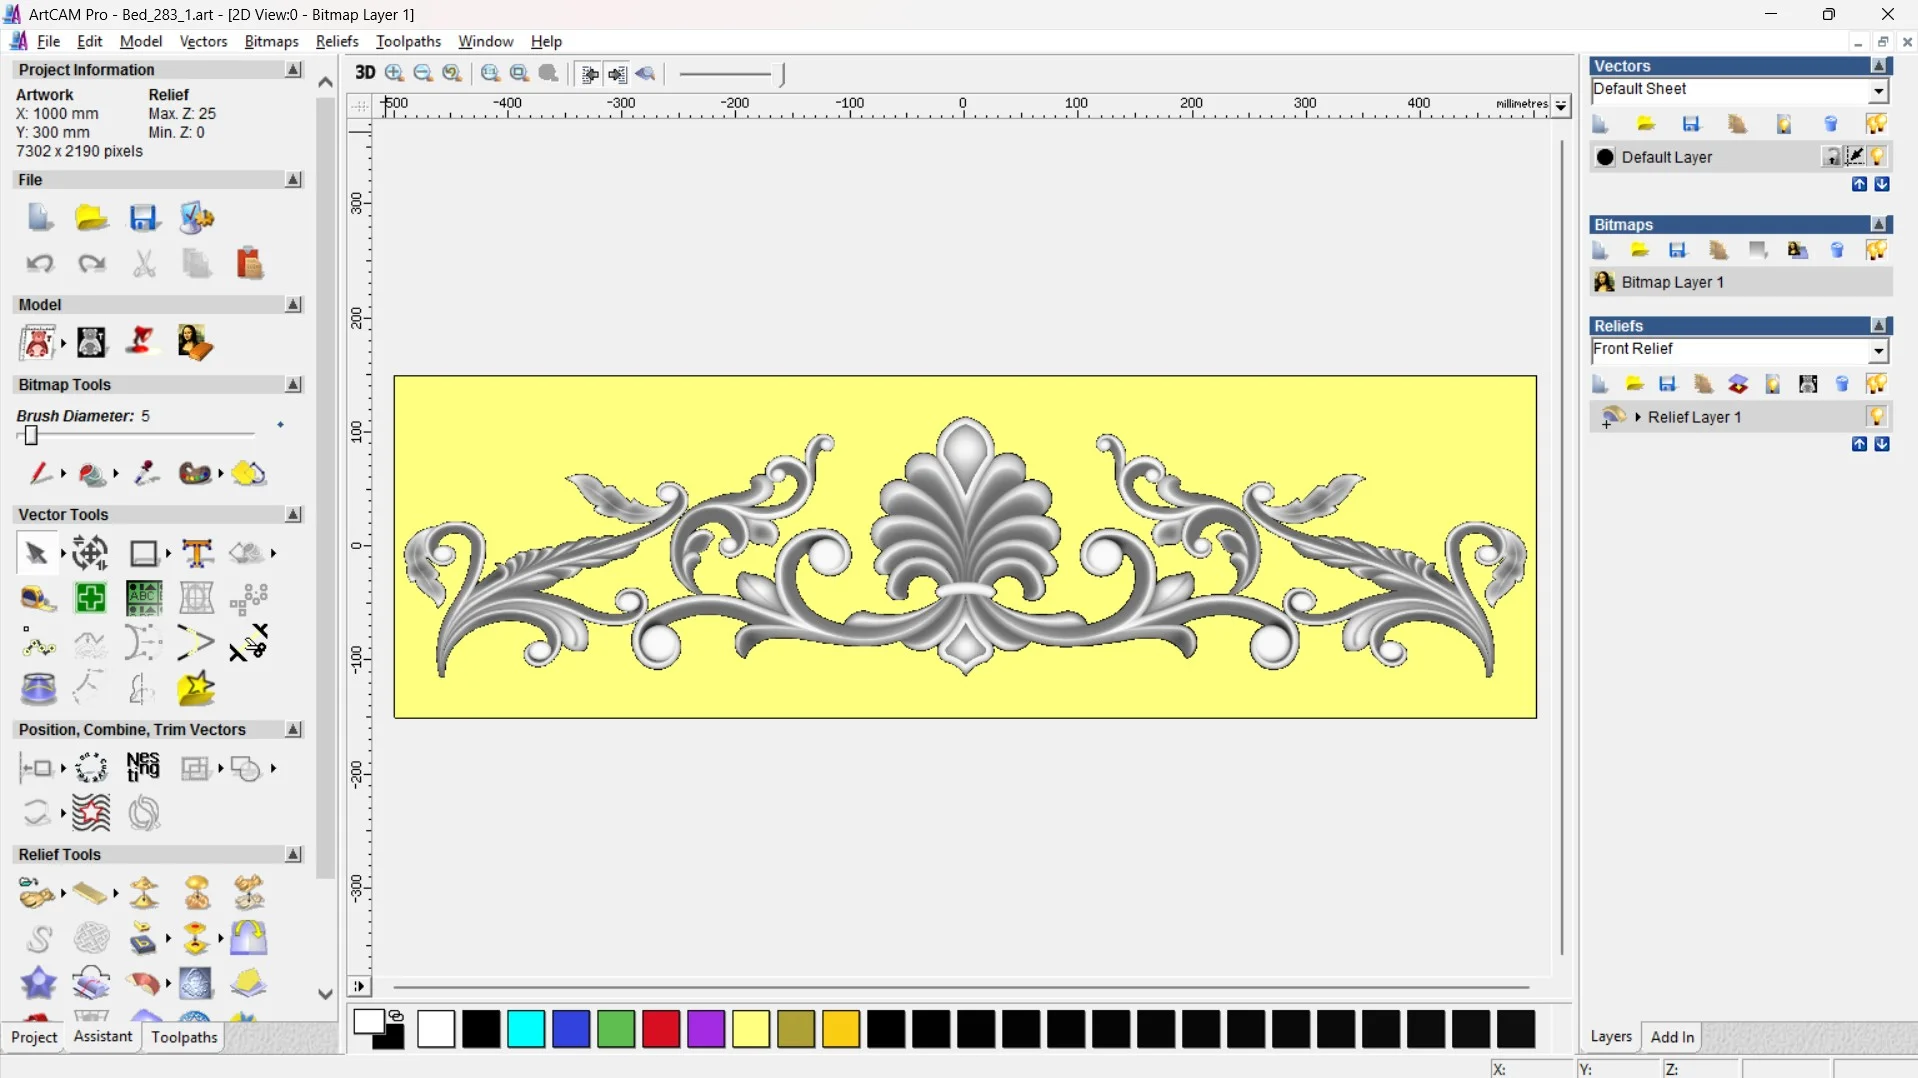Choose the Select Vectors arrow tool
1918x1078 pixels.
tap(37, 553)
